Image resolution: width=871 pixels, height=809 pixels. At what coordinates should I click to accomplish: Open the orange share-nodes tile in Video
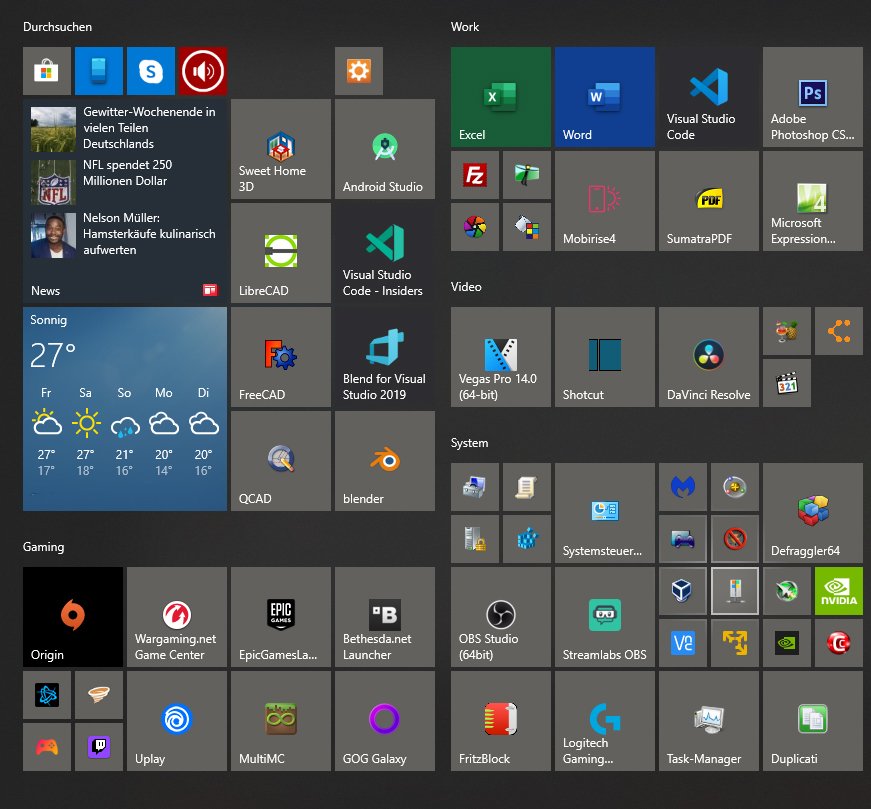[839, 331]
